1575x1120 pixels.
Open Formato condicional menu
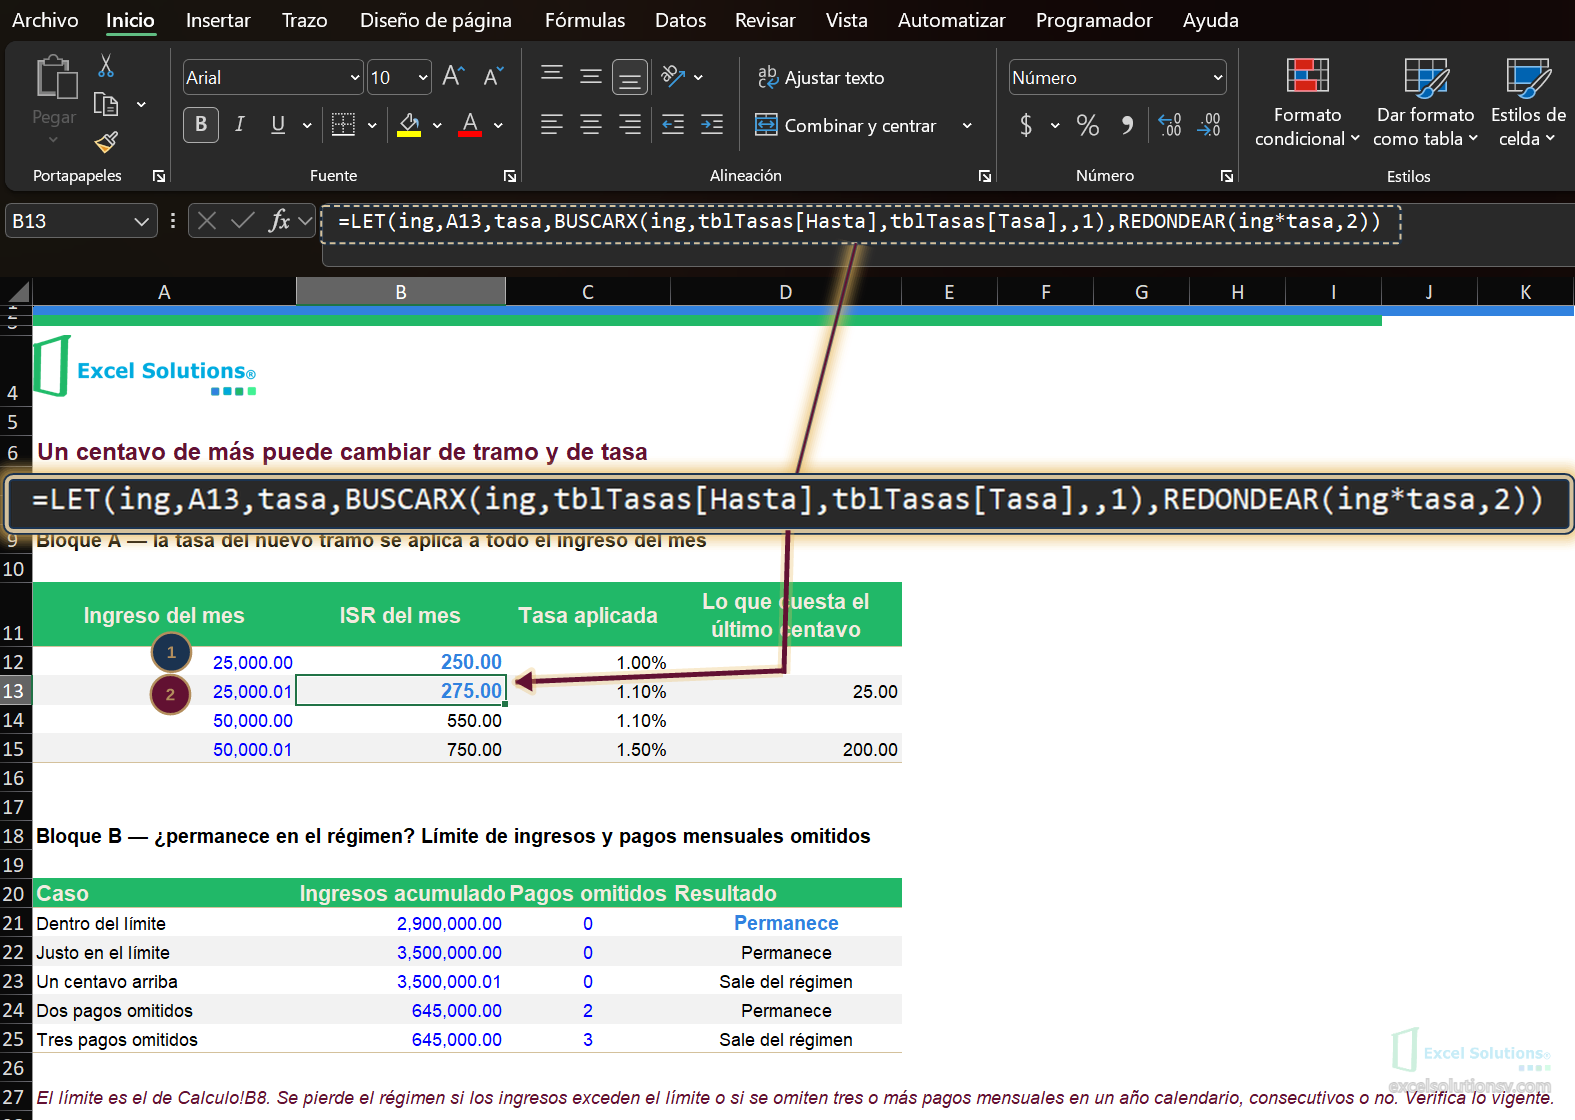point(1307,103)
